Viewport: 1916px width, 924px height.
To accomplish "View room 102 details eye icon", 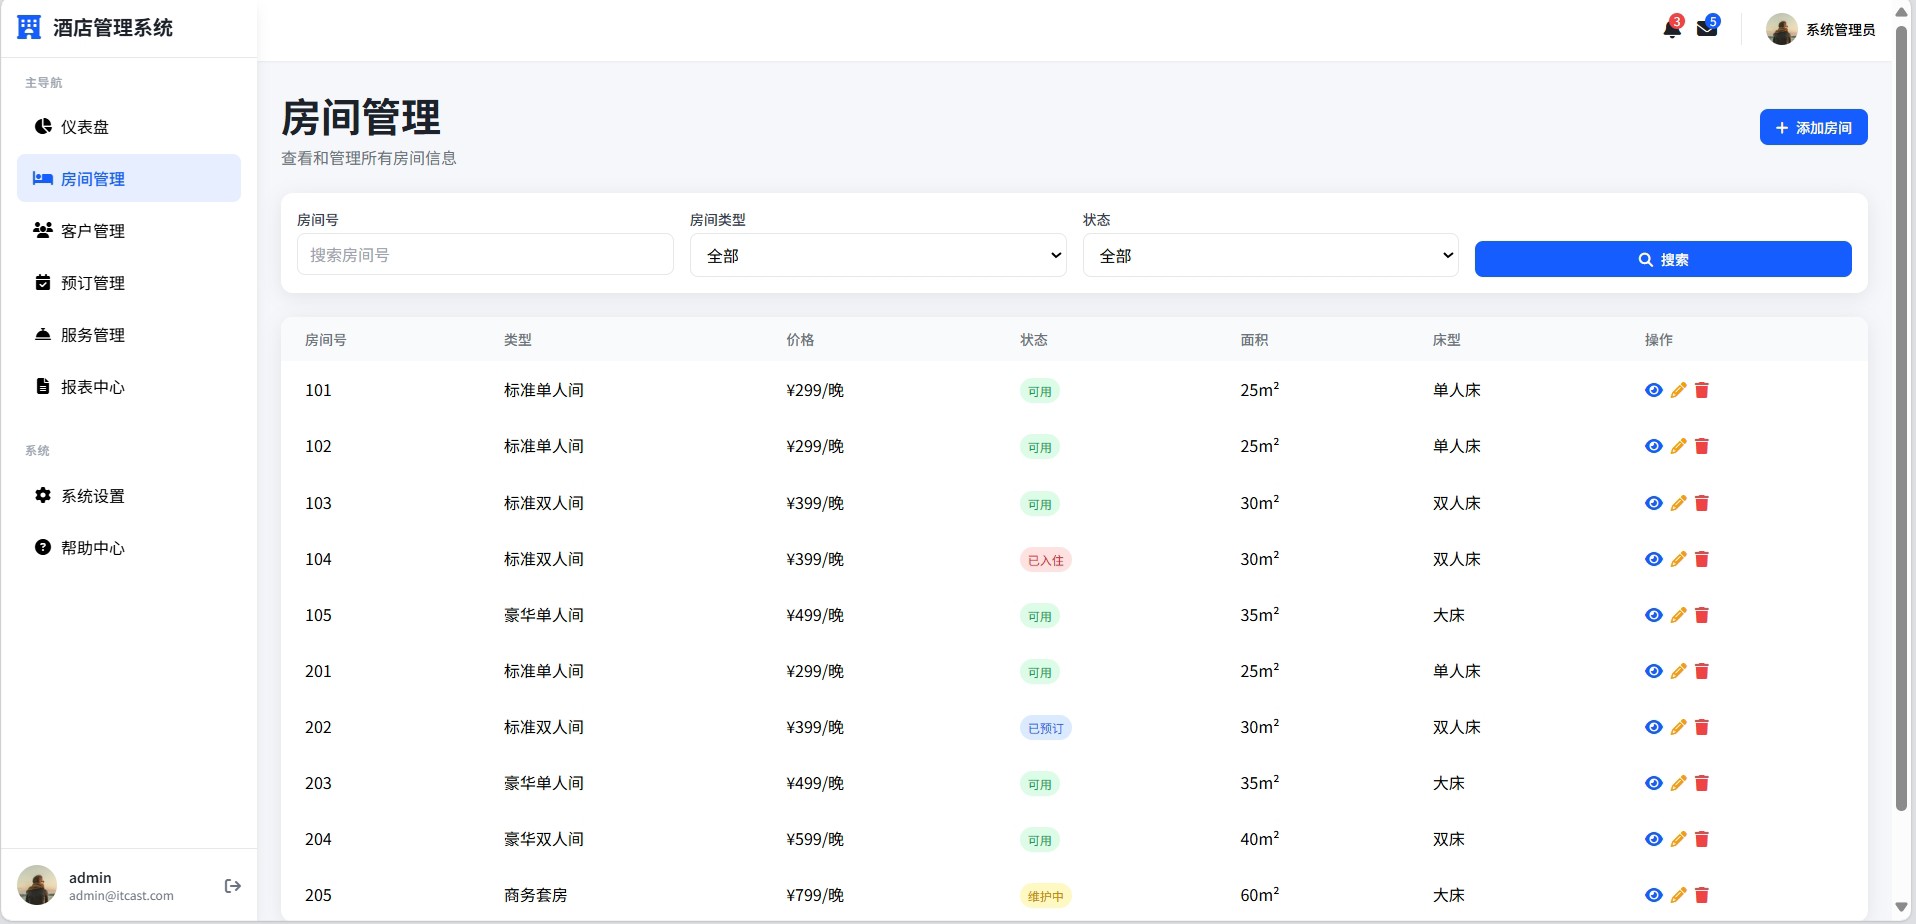I will [1653, 446].
